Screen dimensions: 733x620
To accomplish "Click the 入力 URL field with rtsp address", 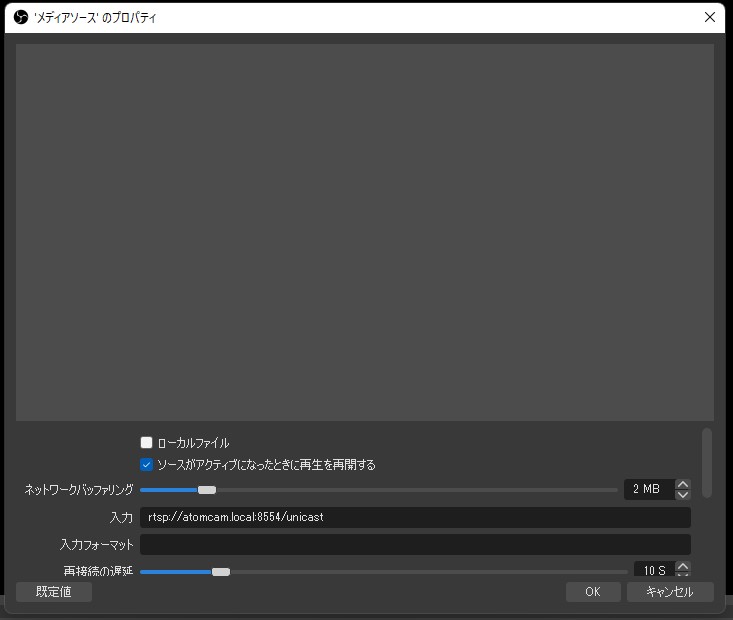I will (x=415, y=517).
